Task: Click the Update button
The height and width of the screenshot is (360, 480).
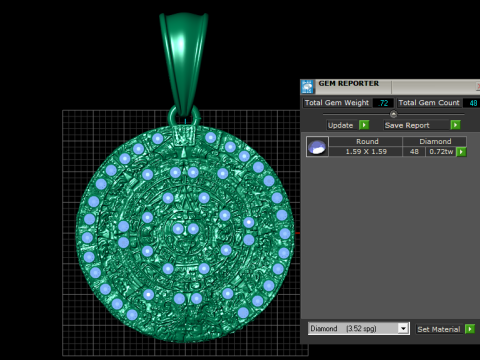Action: click(342, 125)
